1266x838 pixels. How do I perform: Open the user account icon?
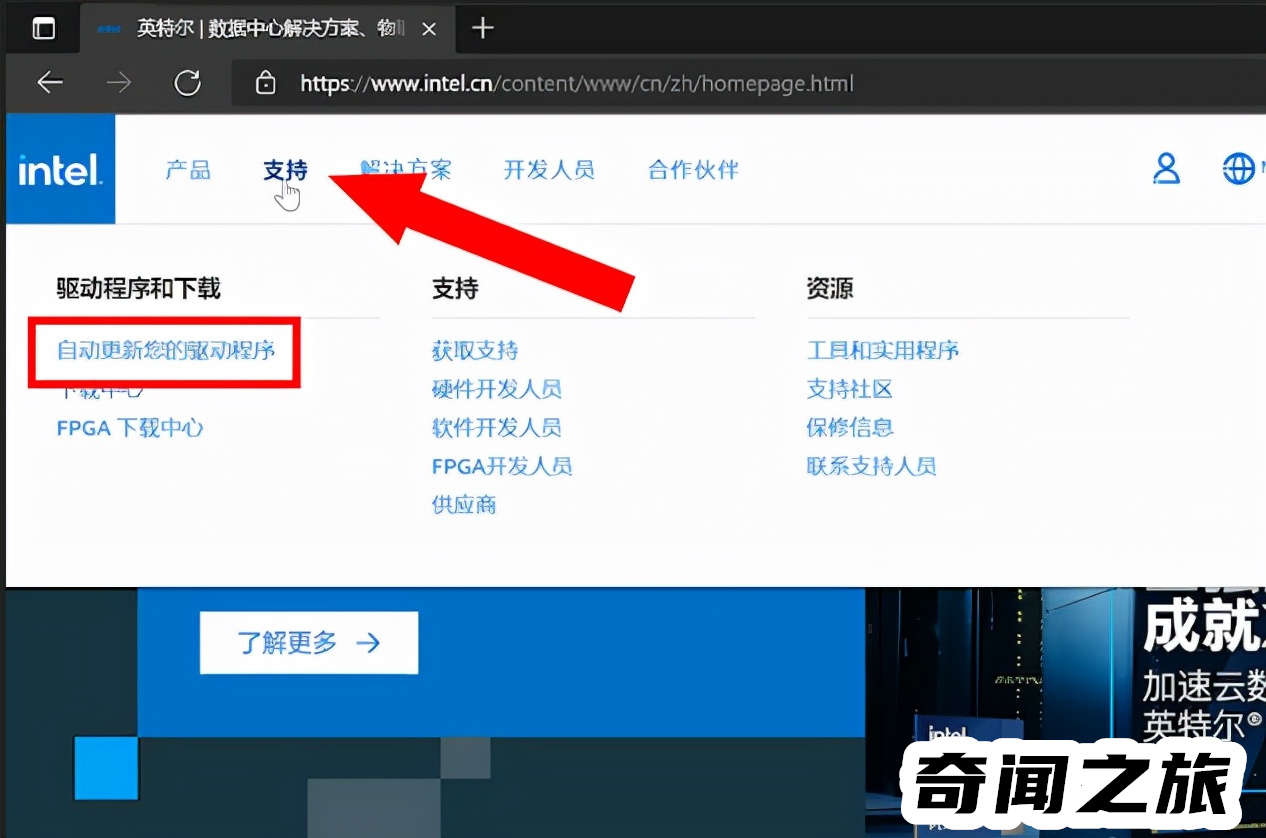pyautogui.click(x=1166, y=169)
